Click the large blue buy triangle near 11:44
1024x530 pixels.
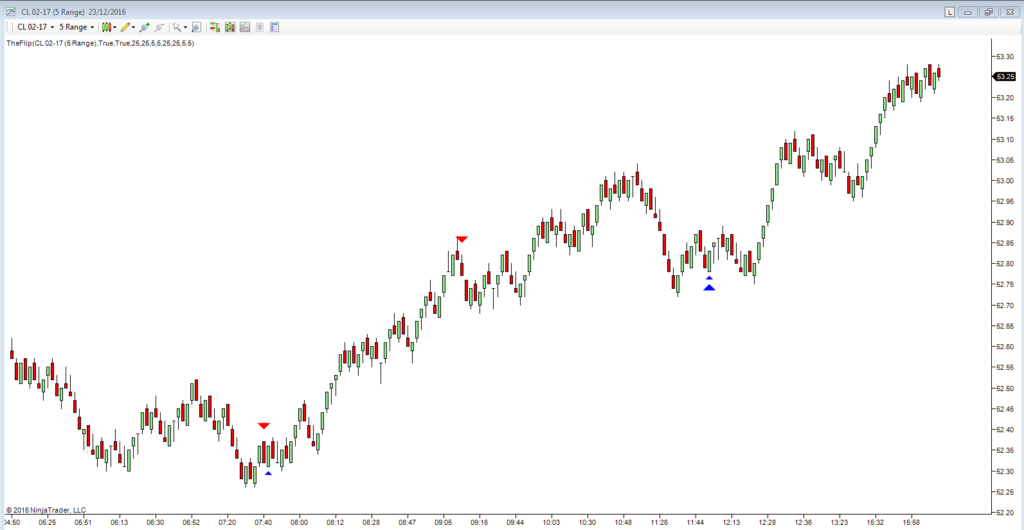click(709, 288)
